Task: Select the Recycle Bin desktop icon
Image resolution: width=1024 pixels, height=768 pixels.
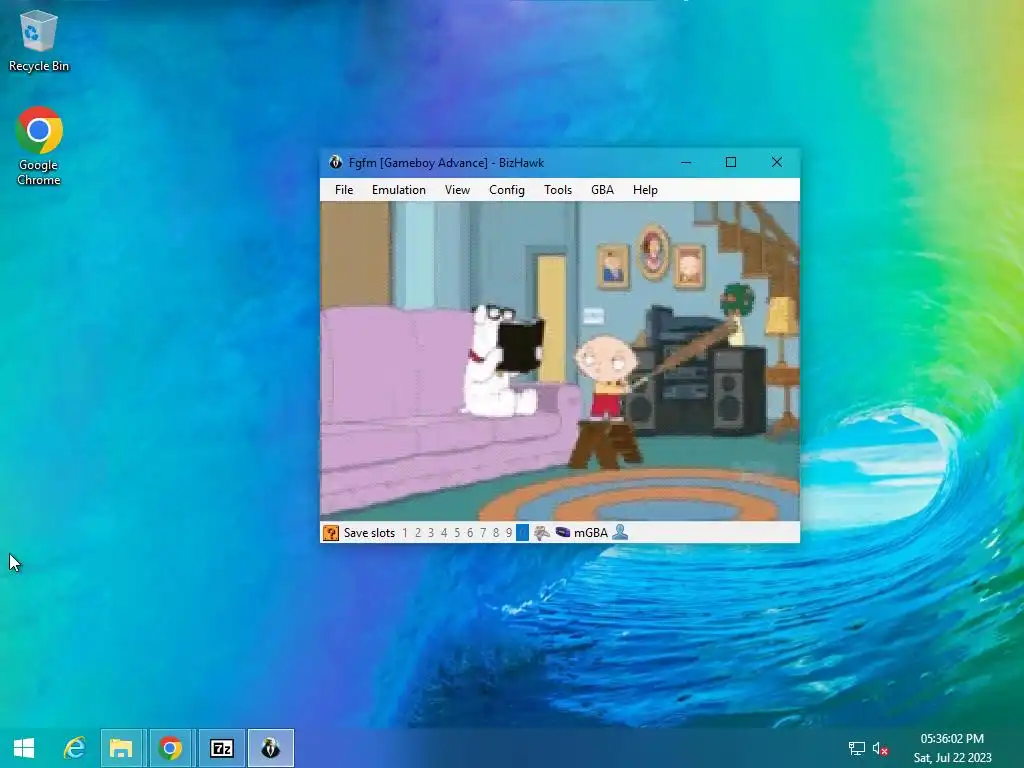Action: coord(39,41)
